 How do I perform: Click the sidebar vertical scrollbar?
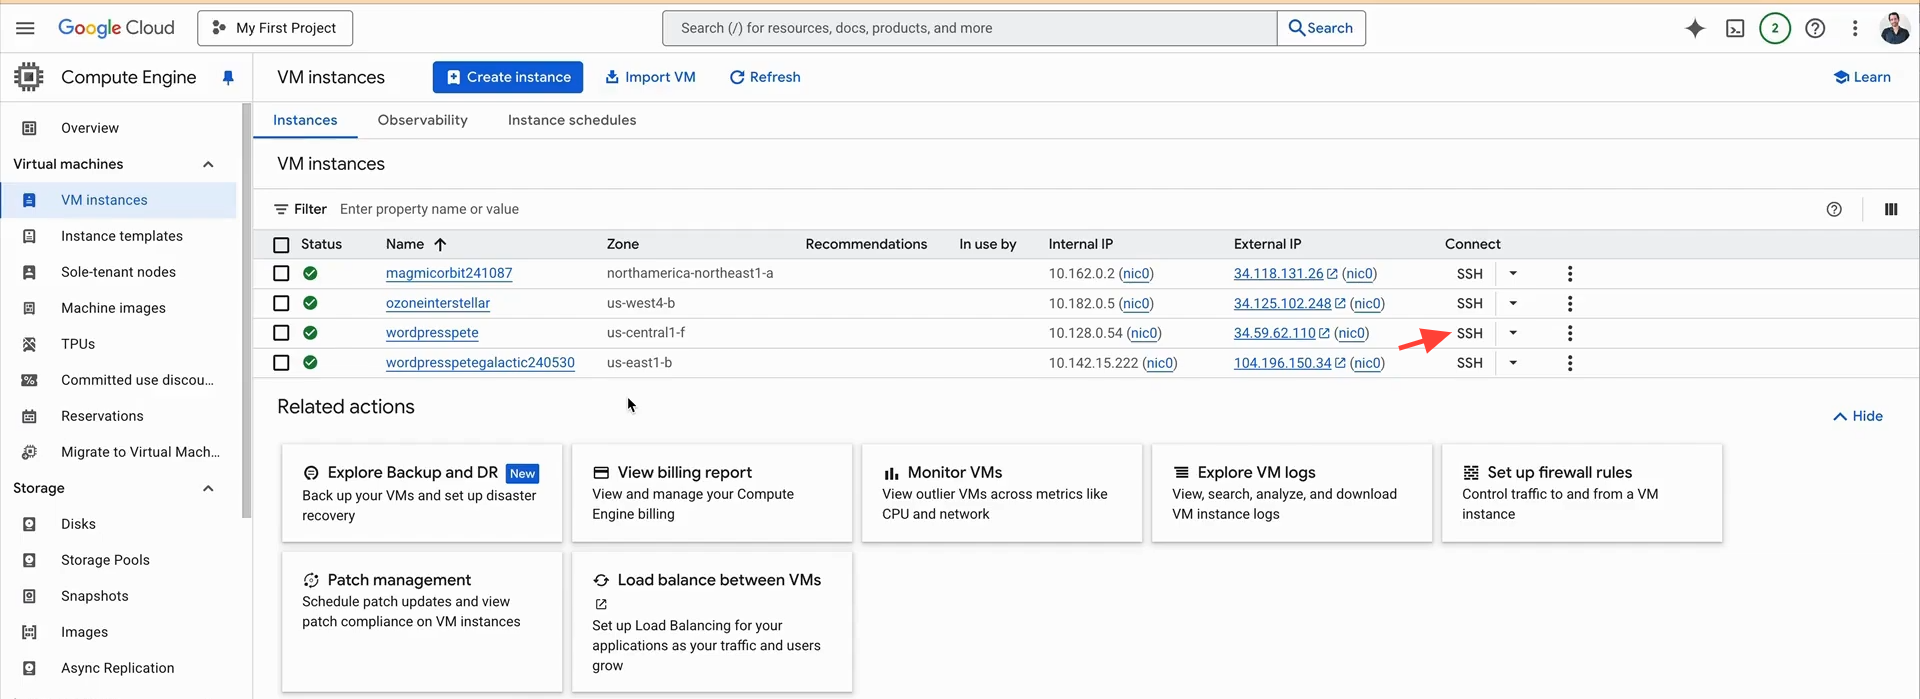click(x=246, y=310)
